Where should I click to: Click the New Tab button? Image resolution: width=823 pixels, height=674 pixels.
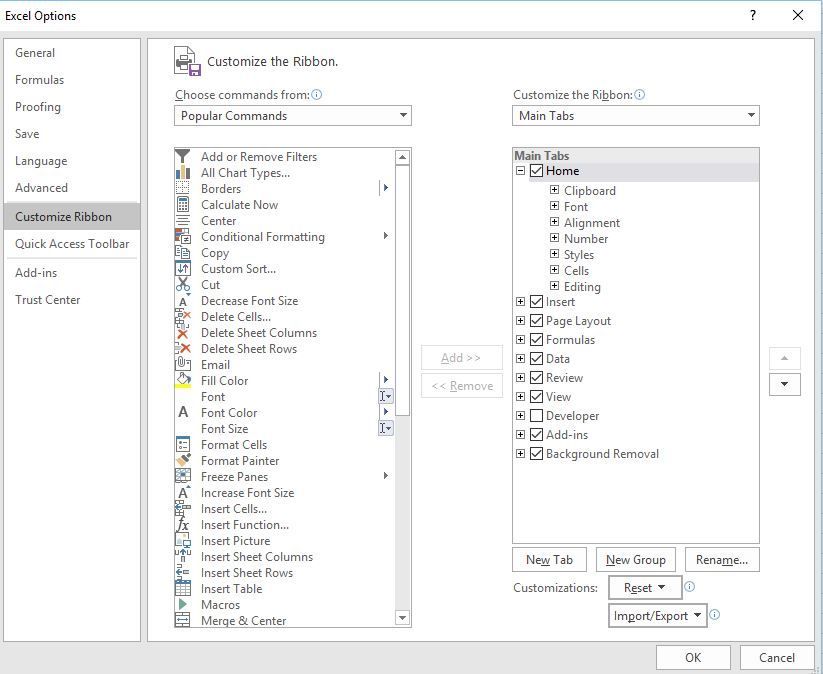[549, 560]
